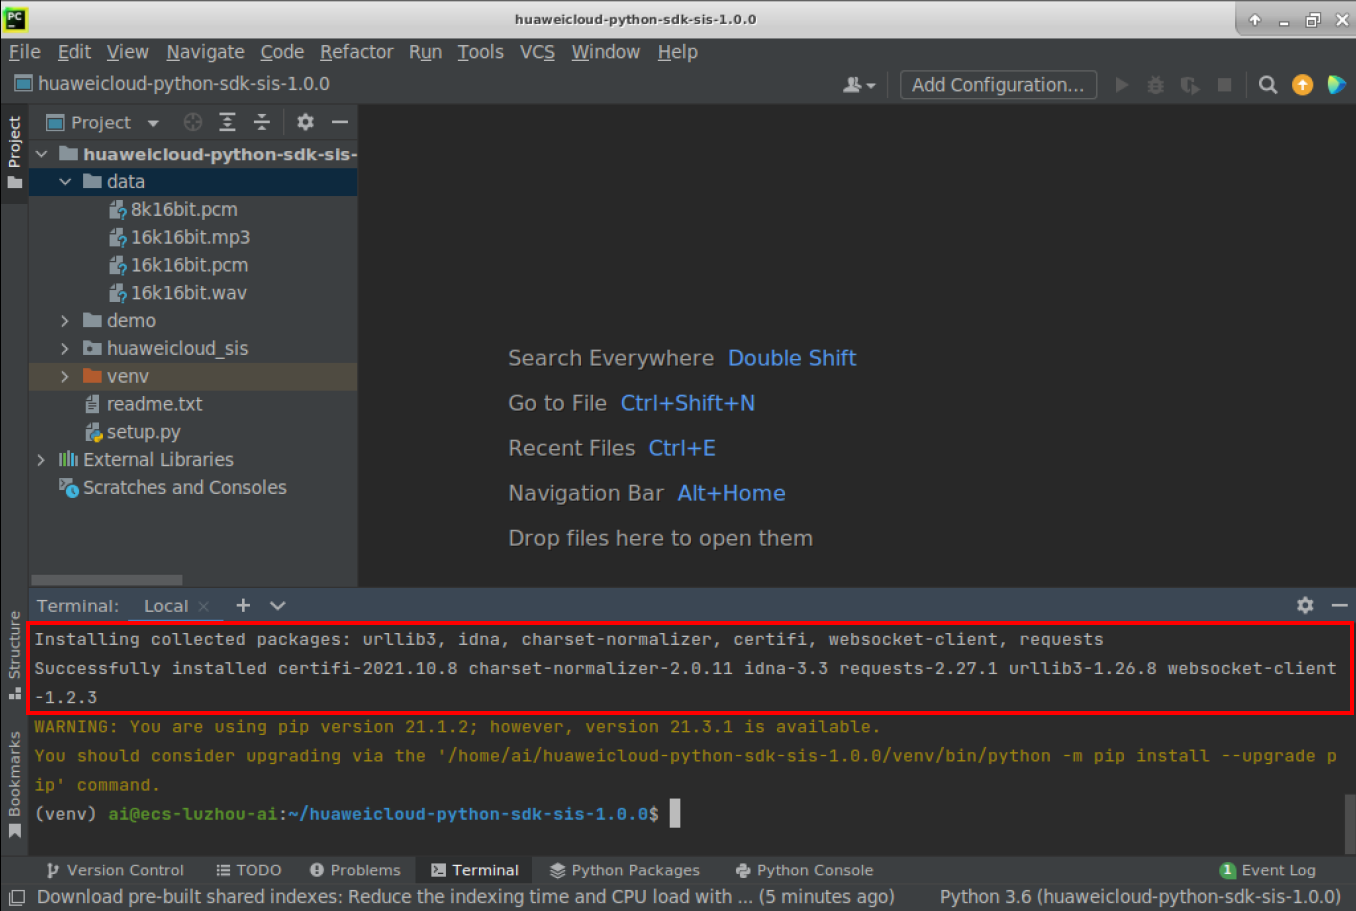Add a new terminal session tab
Image resolution: width=1356 pixels, height=911 pixels.
[243, 605]
